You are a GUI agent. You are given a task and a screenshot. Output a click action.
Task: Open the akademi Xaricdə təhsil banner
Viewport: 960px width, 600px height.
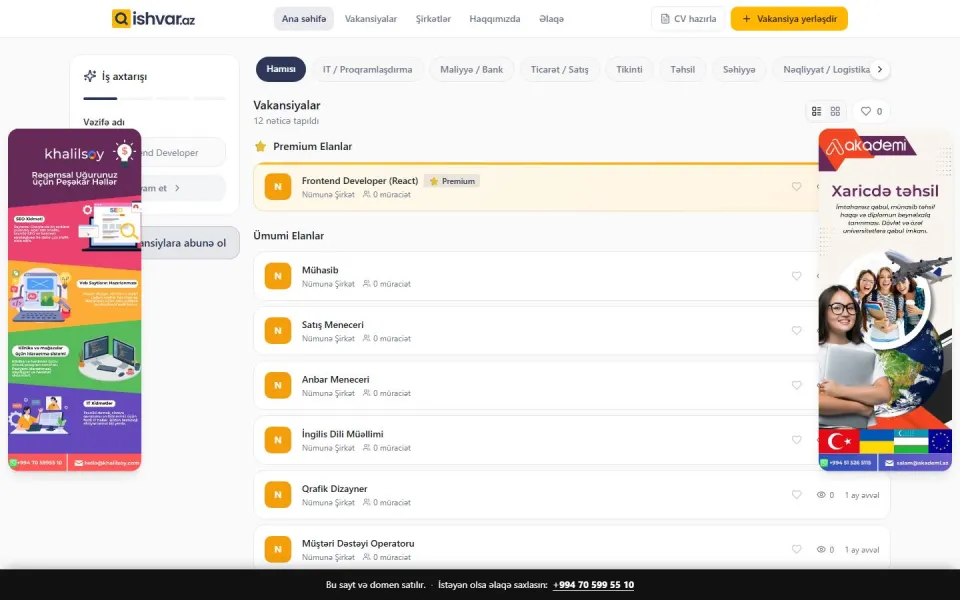coord(885,299)
